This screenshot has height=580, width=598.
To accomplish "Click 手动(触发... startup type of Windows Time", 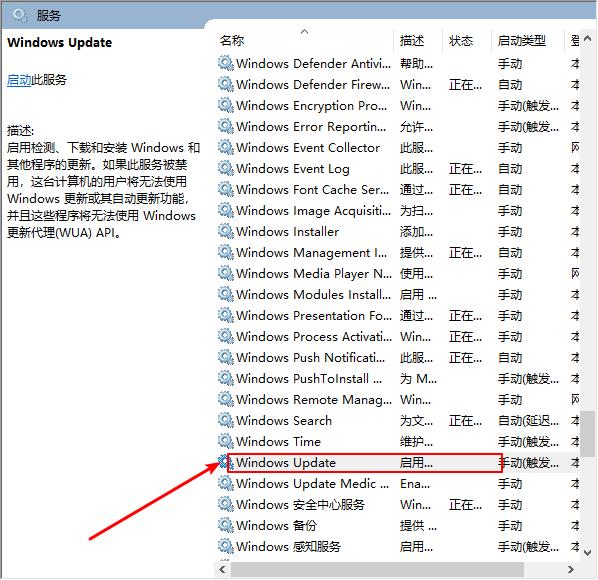I will (528, 441).
